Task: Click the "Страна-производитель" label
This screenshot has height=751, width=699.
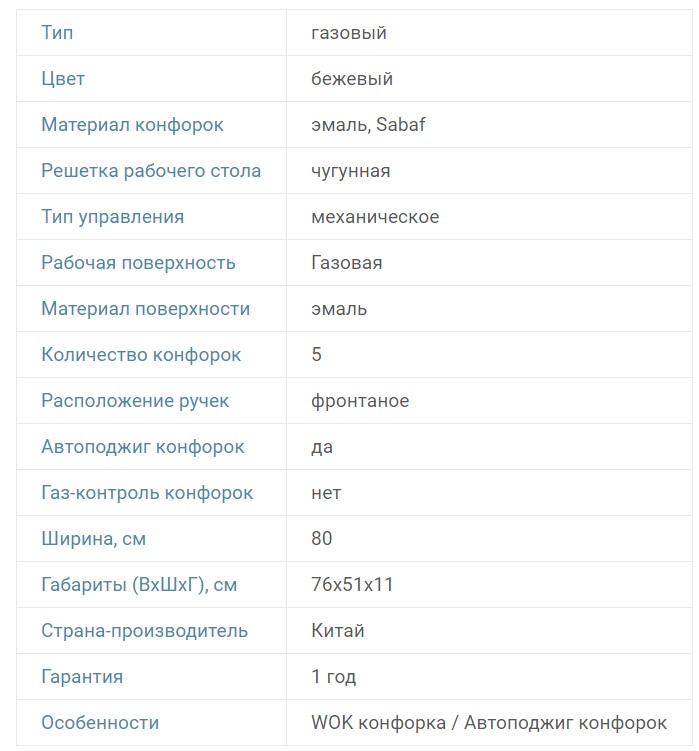Action: click(x=144, y=631)
